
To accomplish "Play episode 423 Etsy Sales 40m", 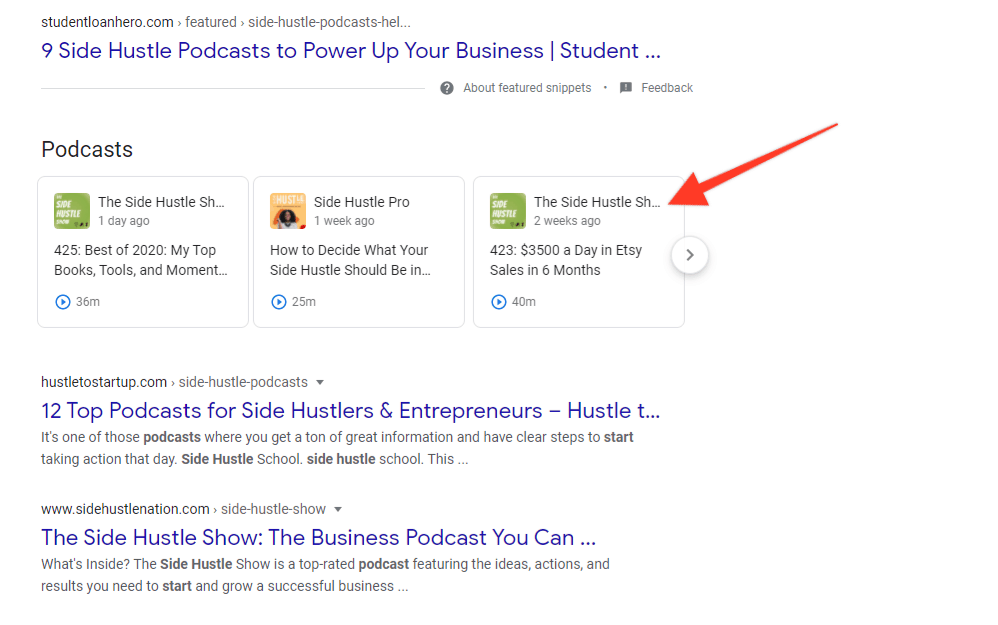I will (498, 302).
